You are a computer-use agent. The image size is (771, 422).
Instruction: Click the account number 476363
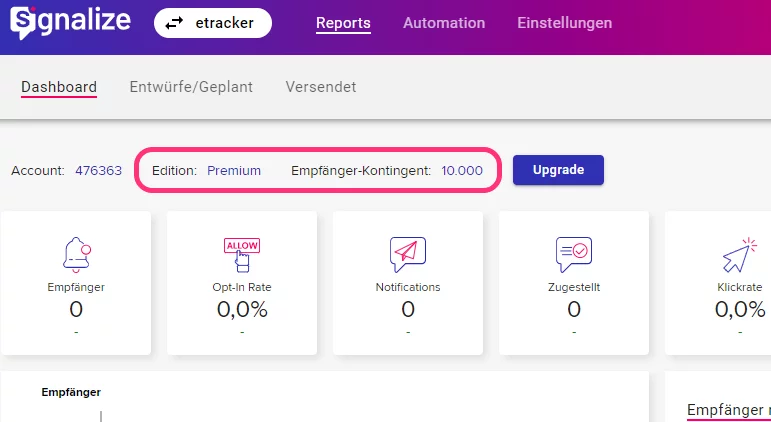(98, 171)
